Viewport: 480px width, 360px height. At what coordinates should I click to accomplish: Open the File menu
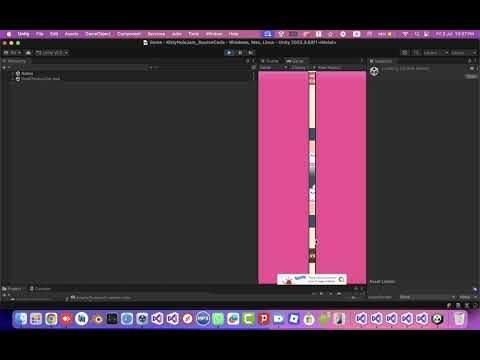[40, 34]
